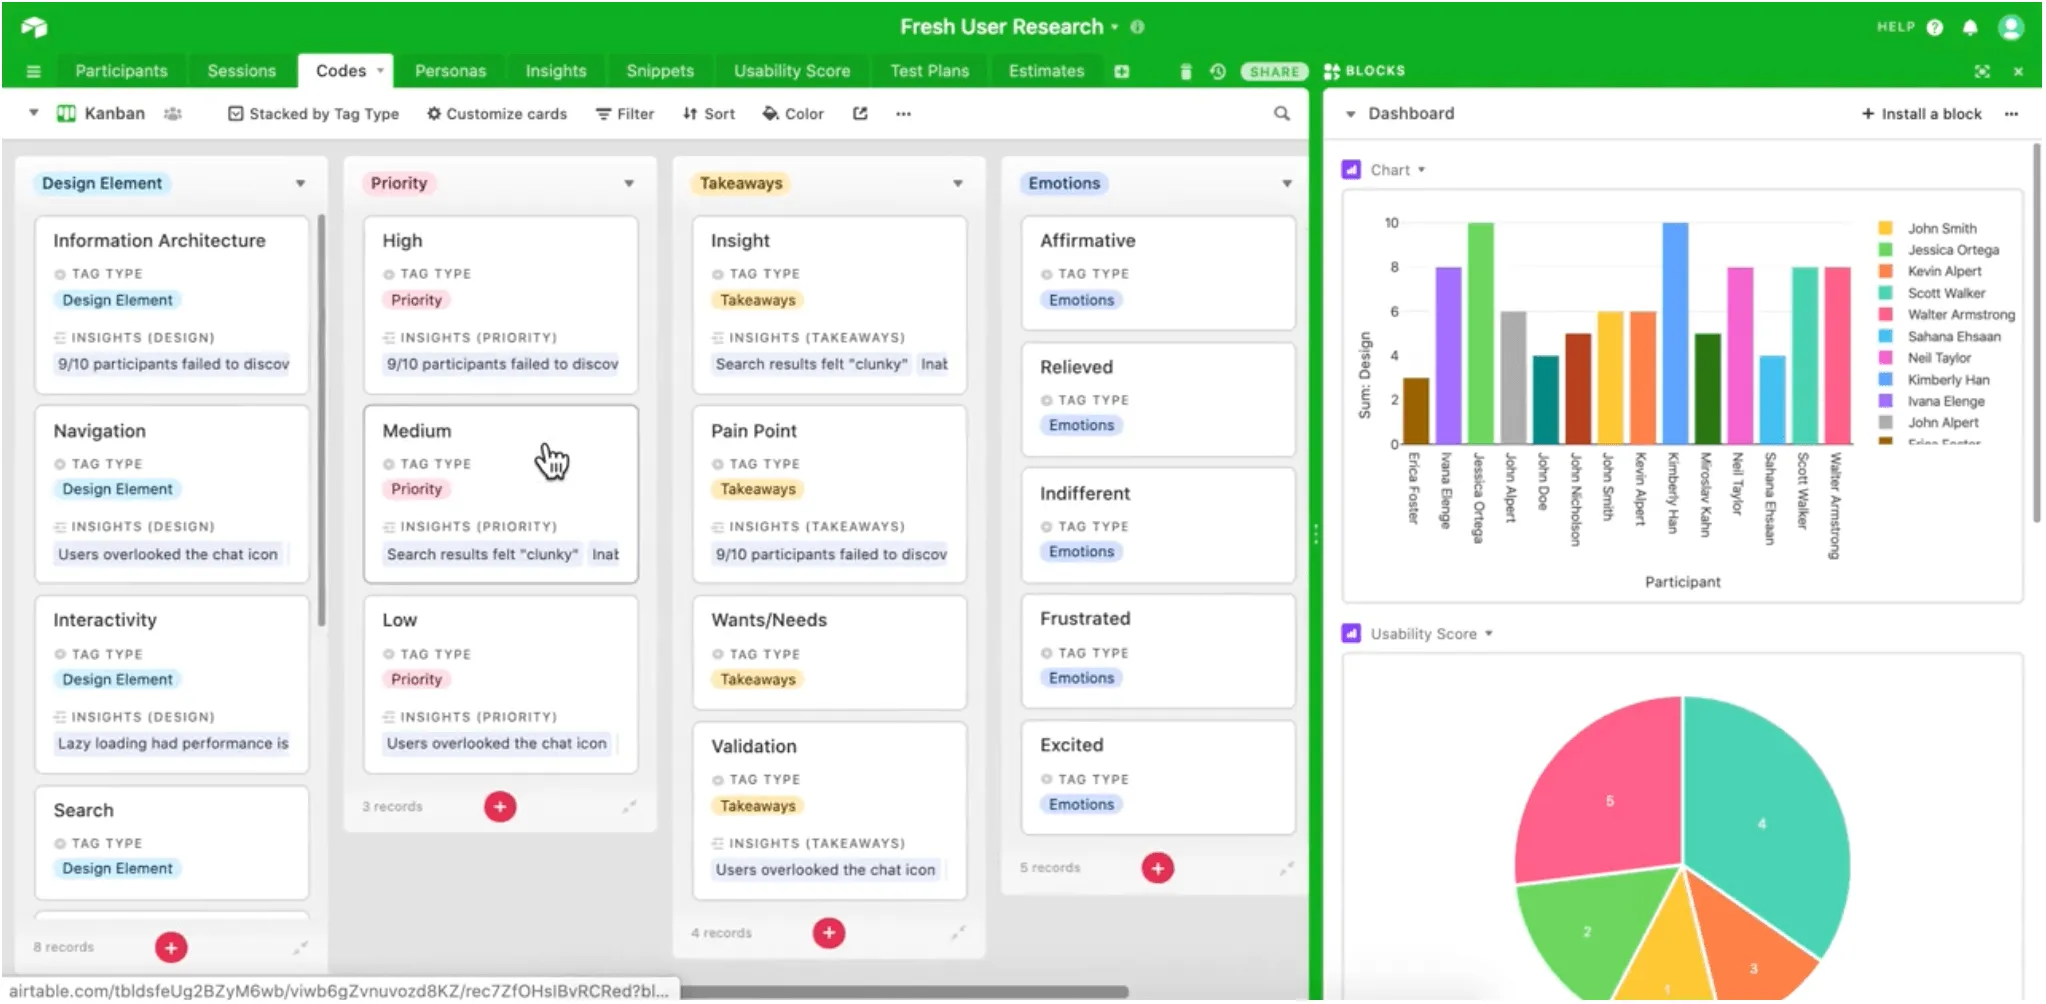
Task: Click the share view arrow icon in toolbar
Action: (860, 113)
